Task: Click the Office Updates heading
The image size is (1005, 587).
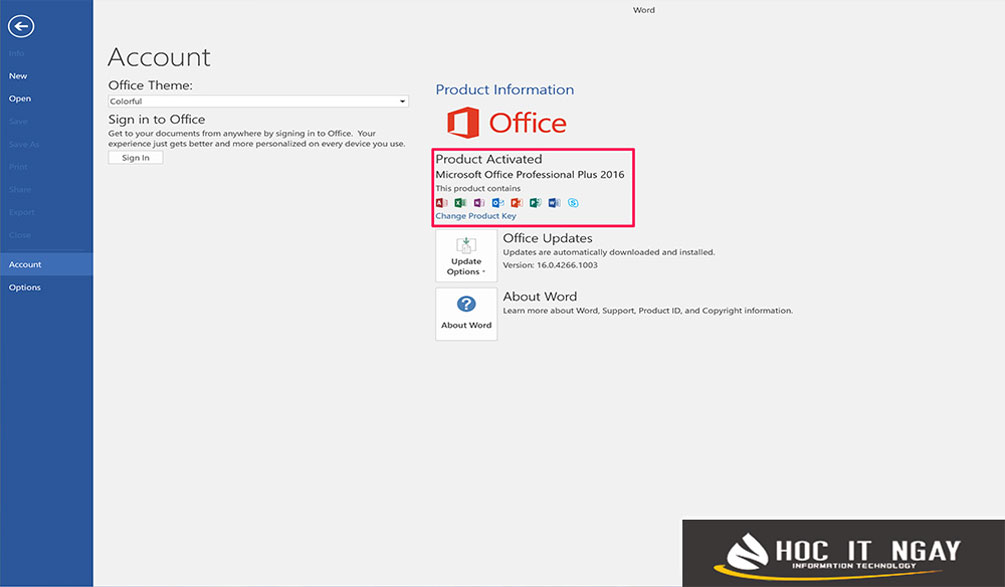Action: coord(547,238)
